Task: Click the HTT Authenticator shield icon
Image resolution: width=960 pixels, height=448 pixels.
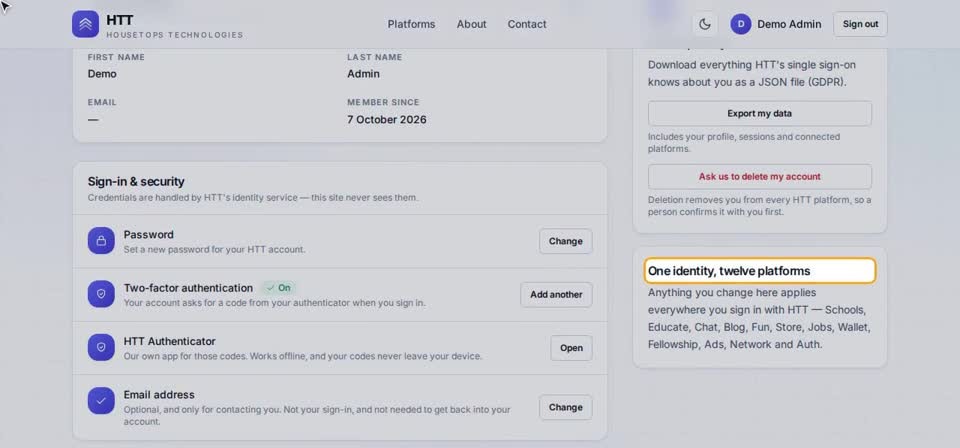Action: pyautogui.click(x=101, y=347)
